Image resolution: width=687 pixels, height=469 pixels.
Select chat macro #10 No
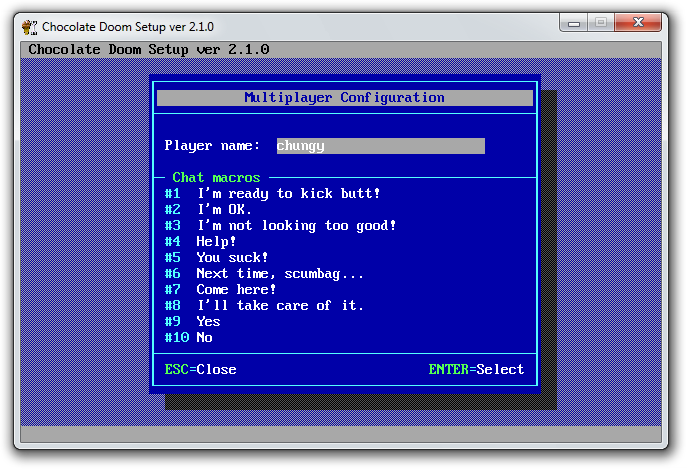pos(204,338)
